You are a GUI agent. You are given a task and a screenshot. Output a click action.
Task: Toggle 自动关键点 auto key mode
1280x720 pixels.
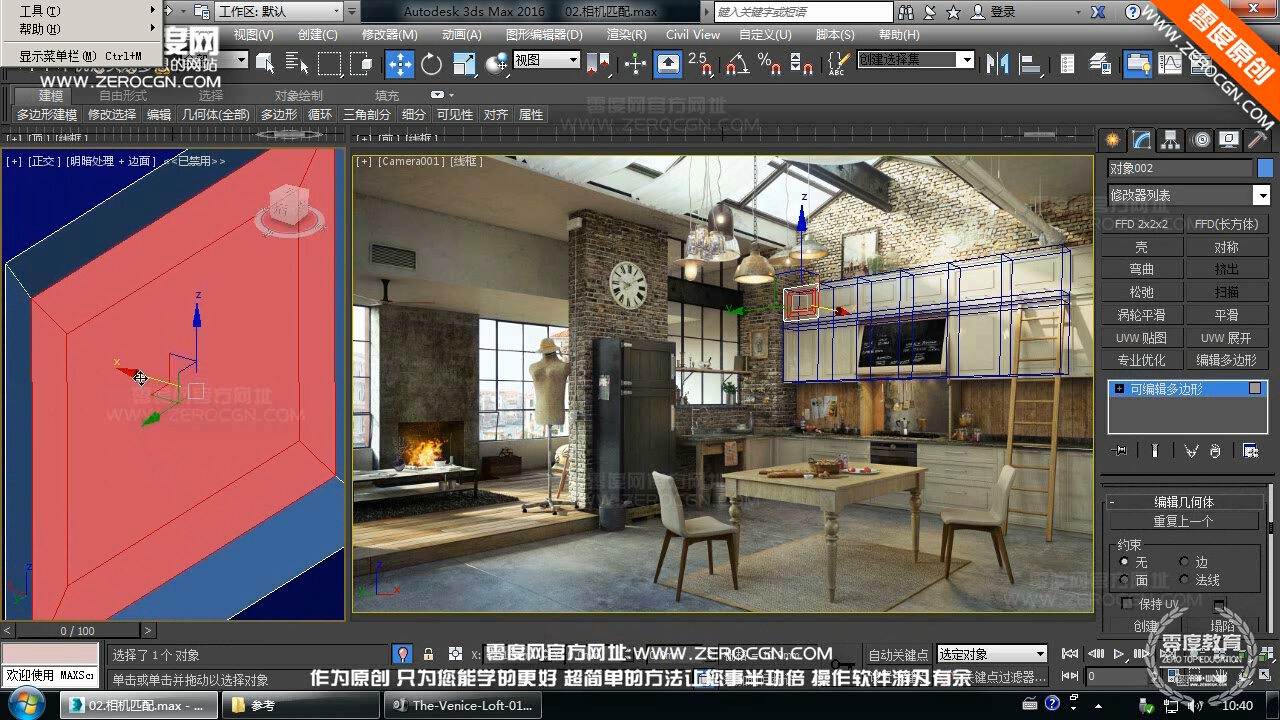click(x=900, y=654)
